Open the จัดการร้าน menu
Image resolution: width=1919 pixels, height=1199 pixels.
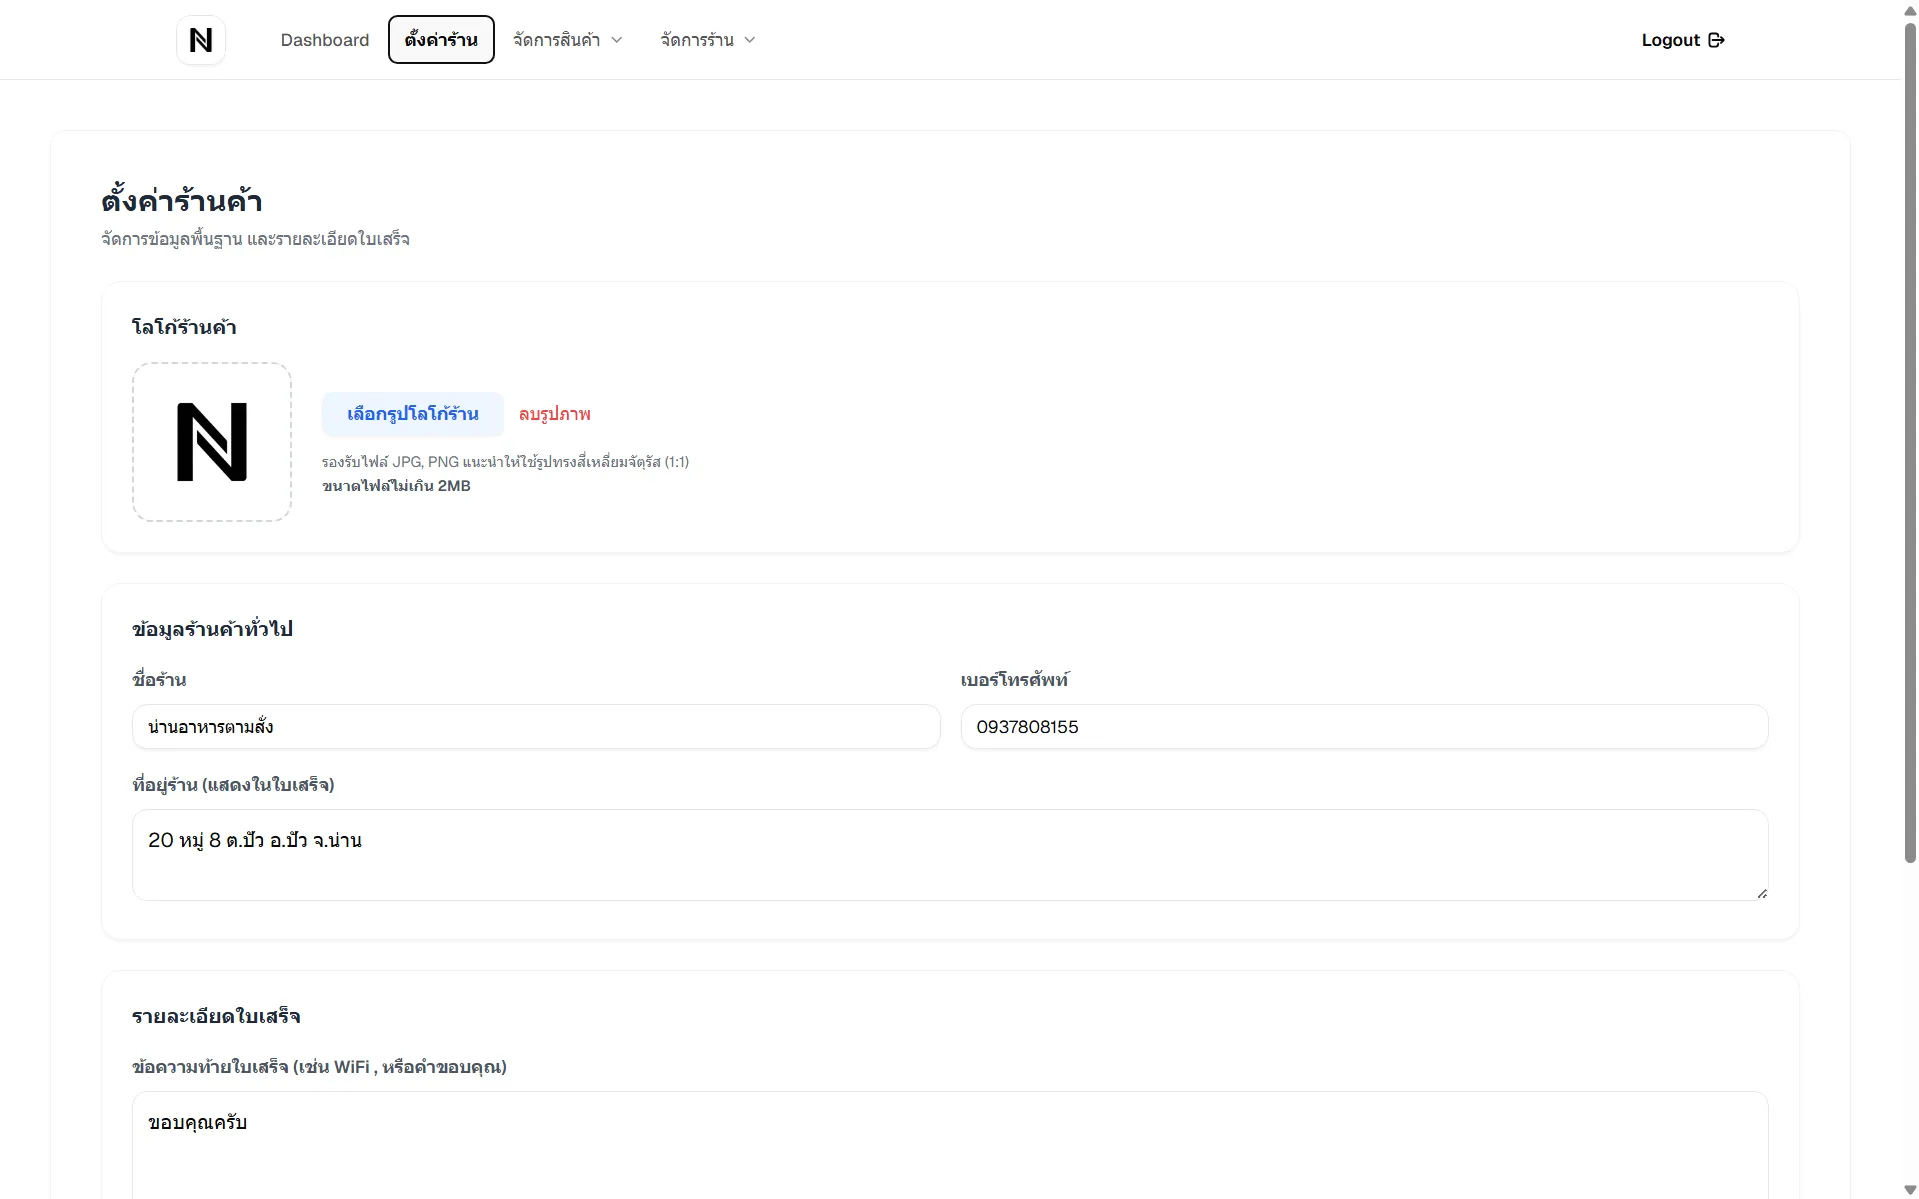[x=707, y=40]
